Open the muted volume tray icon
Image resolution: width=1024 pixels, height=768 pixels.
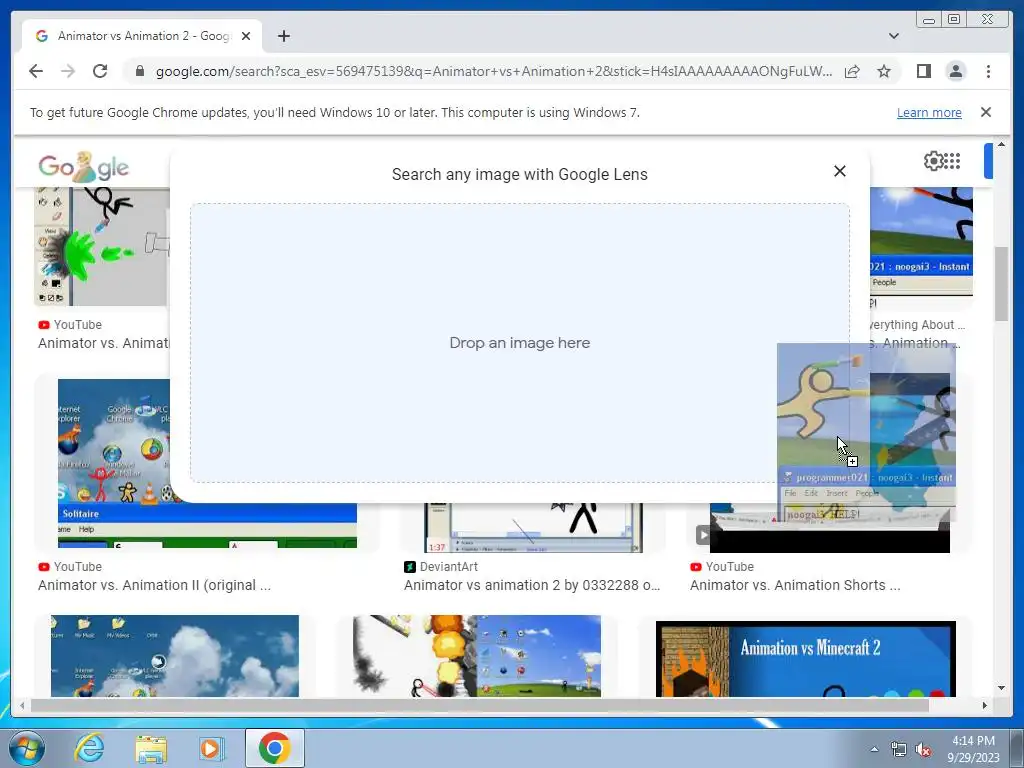[923, 750]
